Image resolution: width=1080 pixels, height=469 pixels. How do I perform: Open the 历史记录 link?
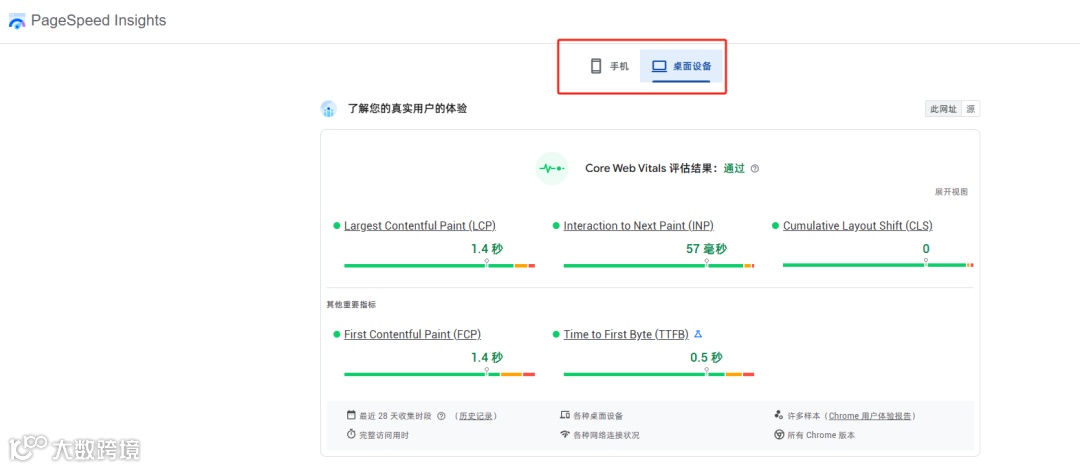[x=476, y=416]
